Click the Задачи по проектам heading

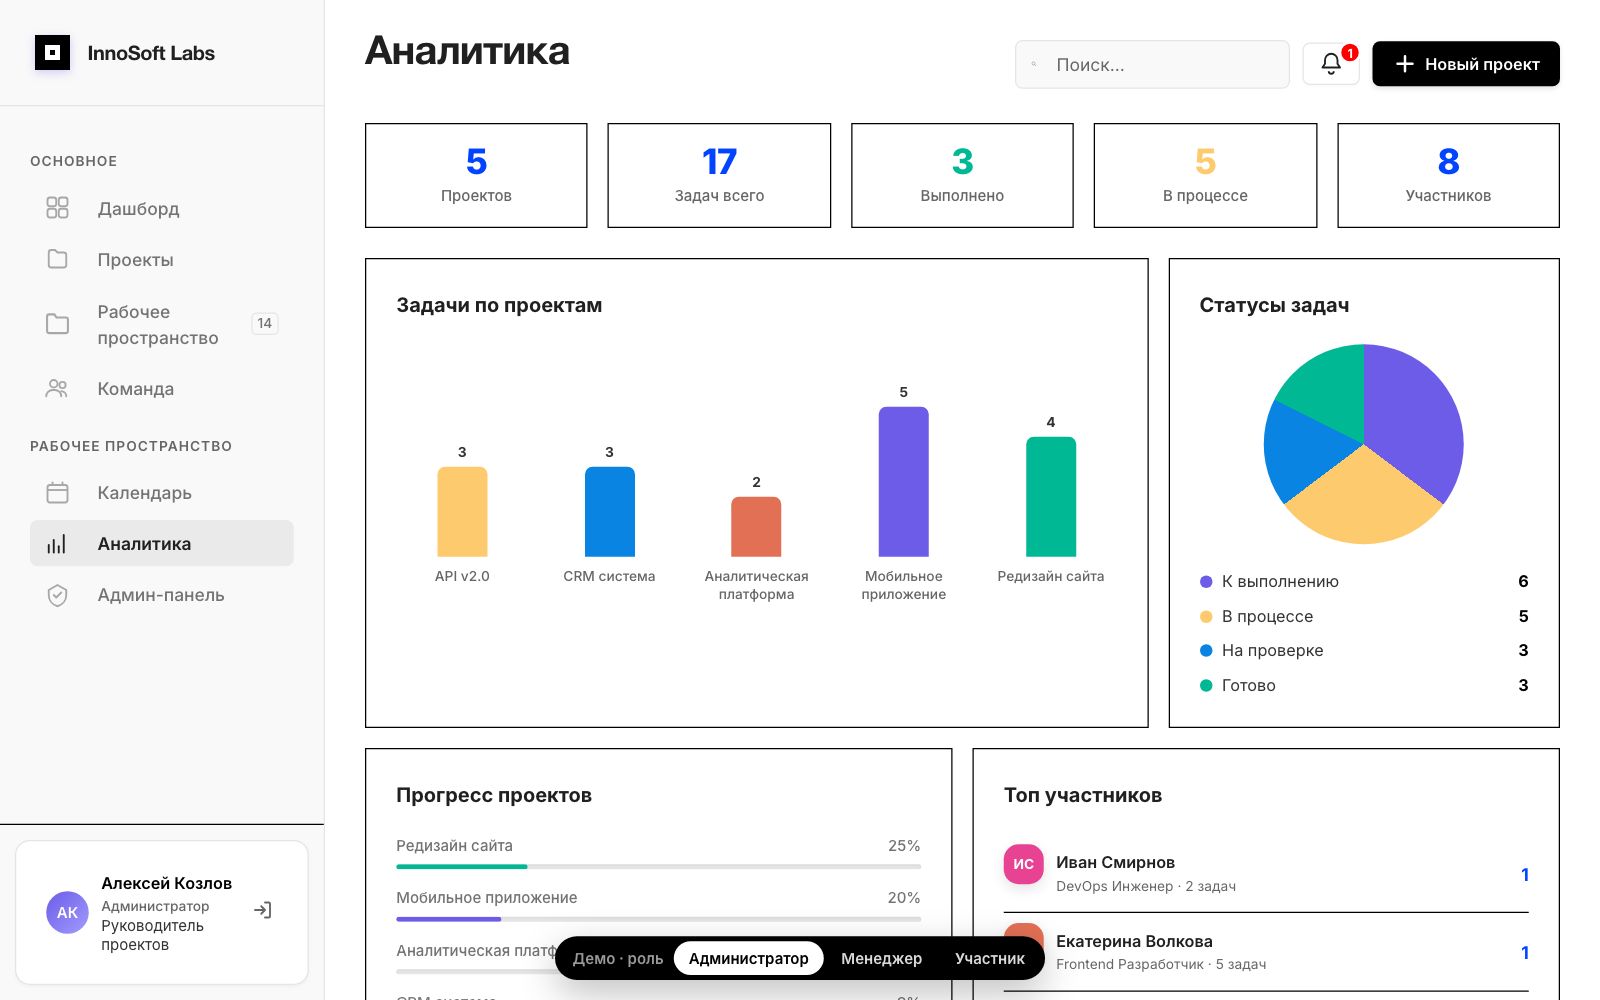coord(499,305)
